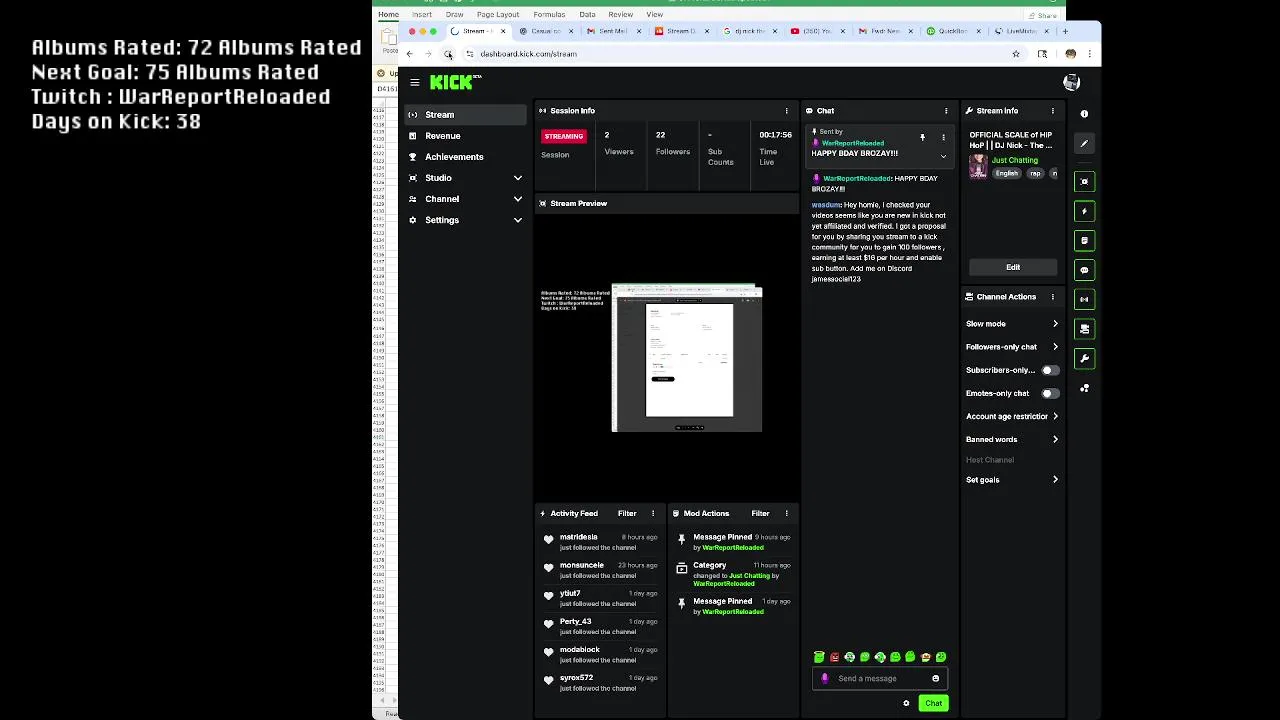Screen dimensions: 1280x720
Task: Open Revenue in the sidebar
Action: pyautogui.click(x=466, y=136)
